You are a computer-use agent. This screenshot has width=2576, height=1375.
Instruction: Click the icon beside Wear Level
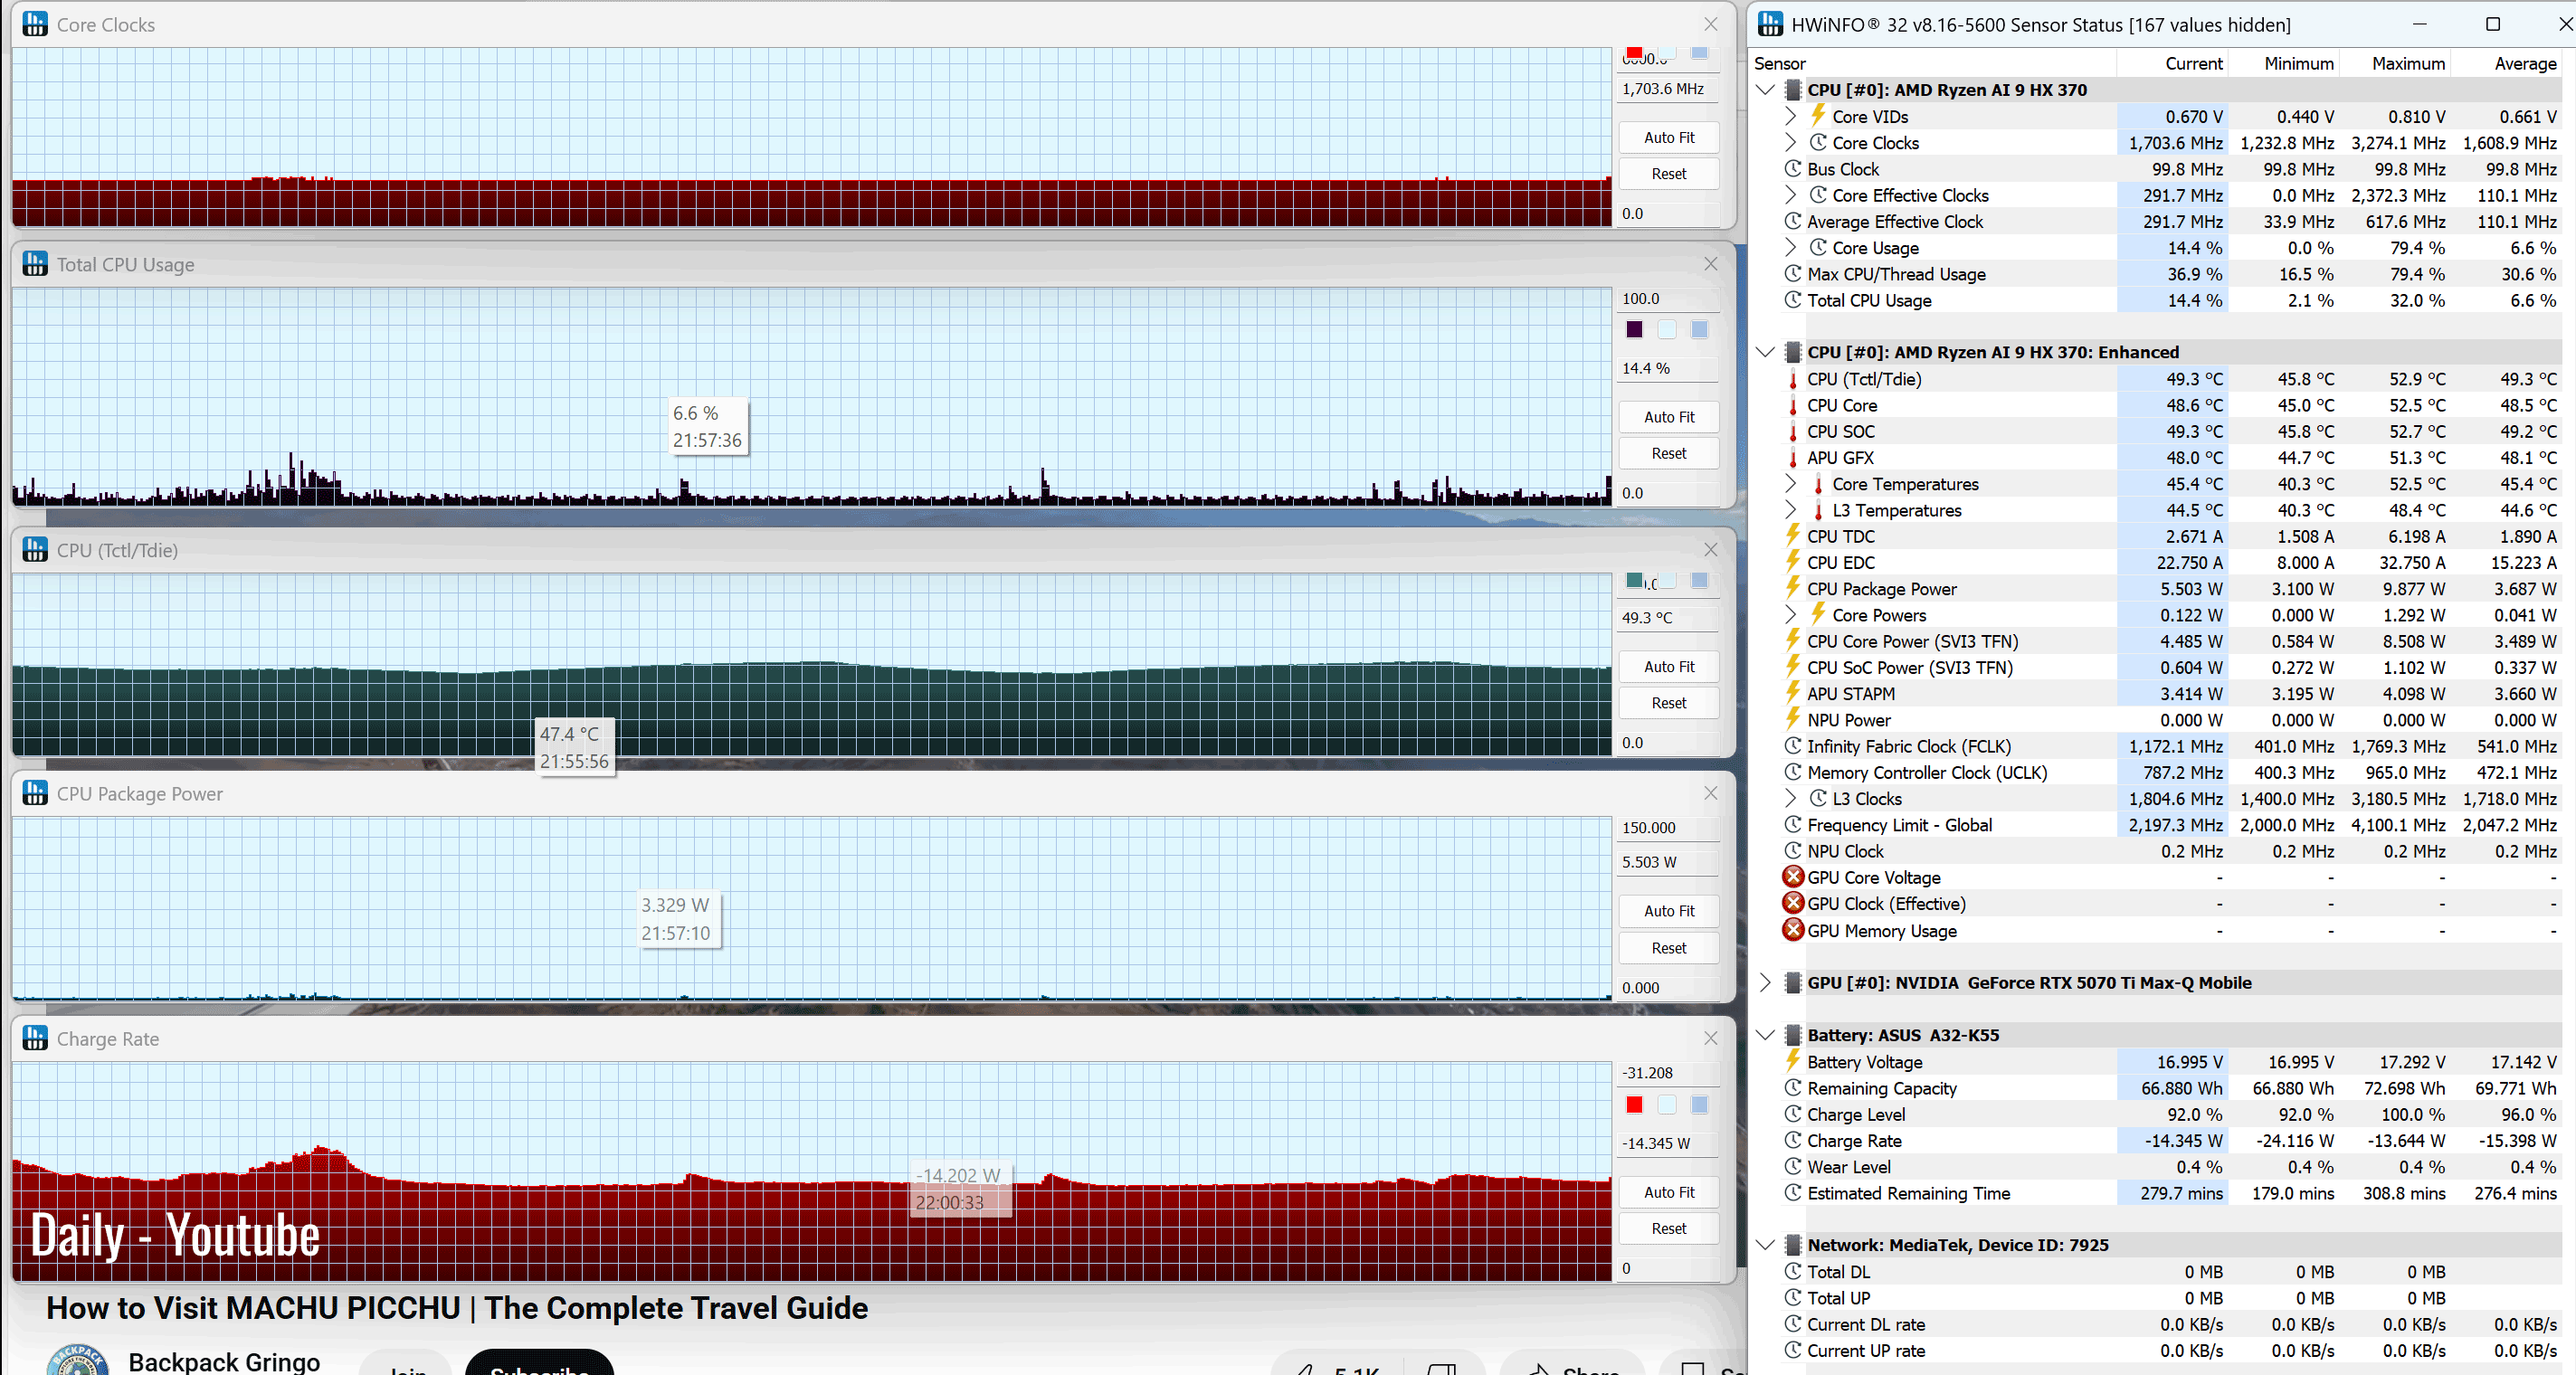(1793, 1166)
